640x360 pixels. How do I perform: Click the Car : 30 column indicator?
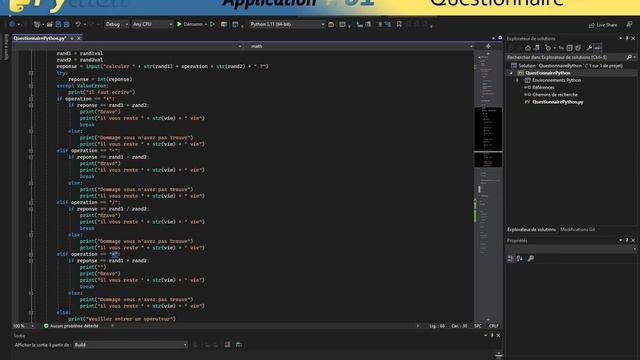tap(459, 326)
